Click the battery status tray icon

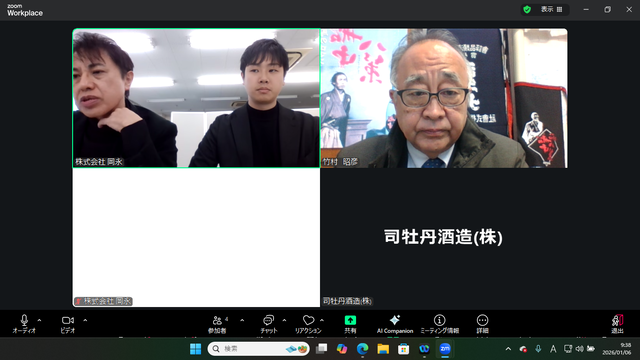[x=591, y=349]
